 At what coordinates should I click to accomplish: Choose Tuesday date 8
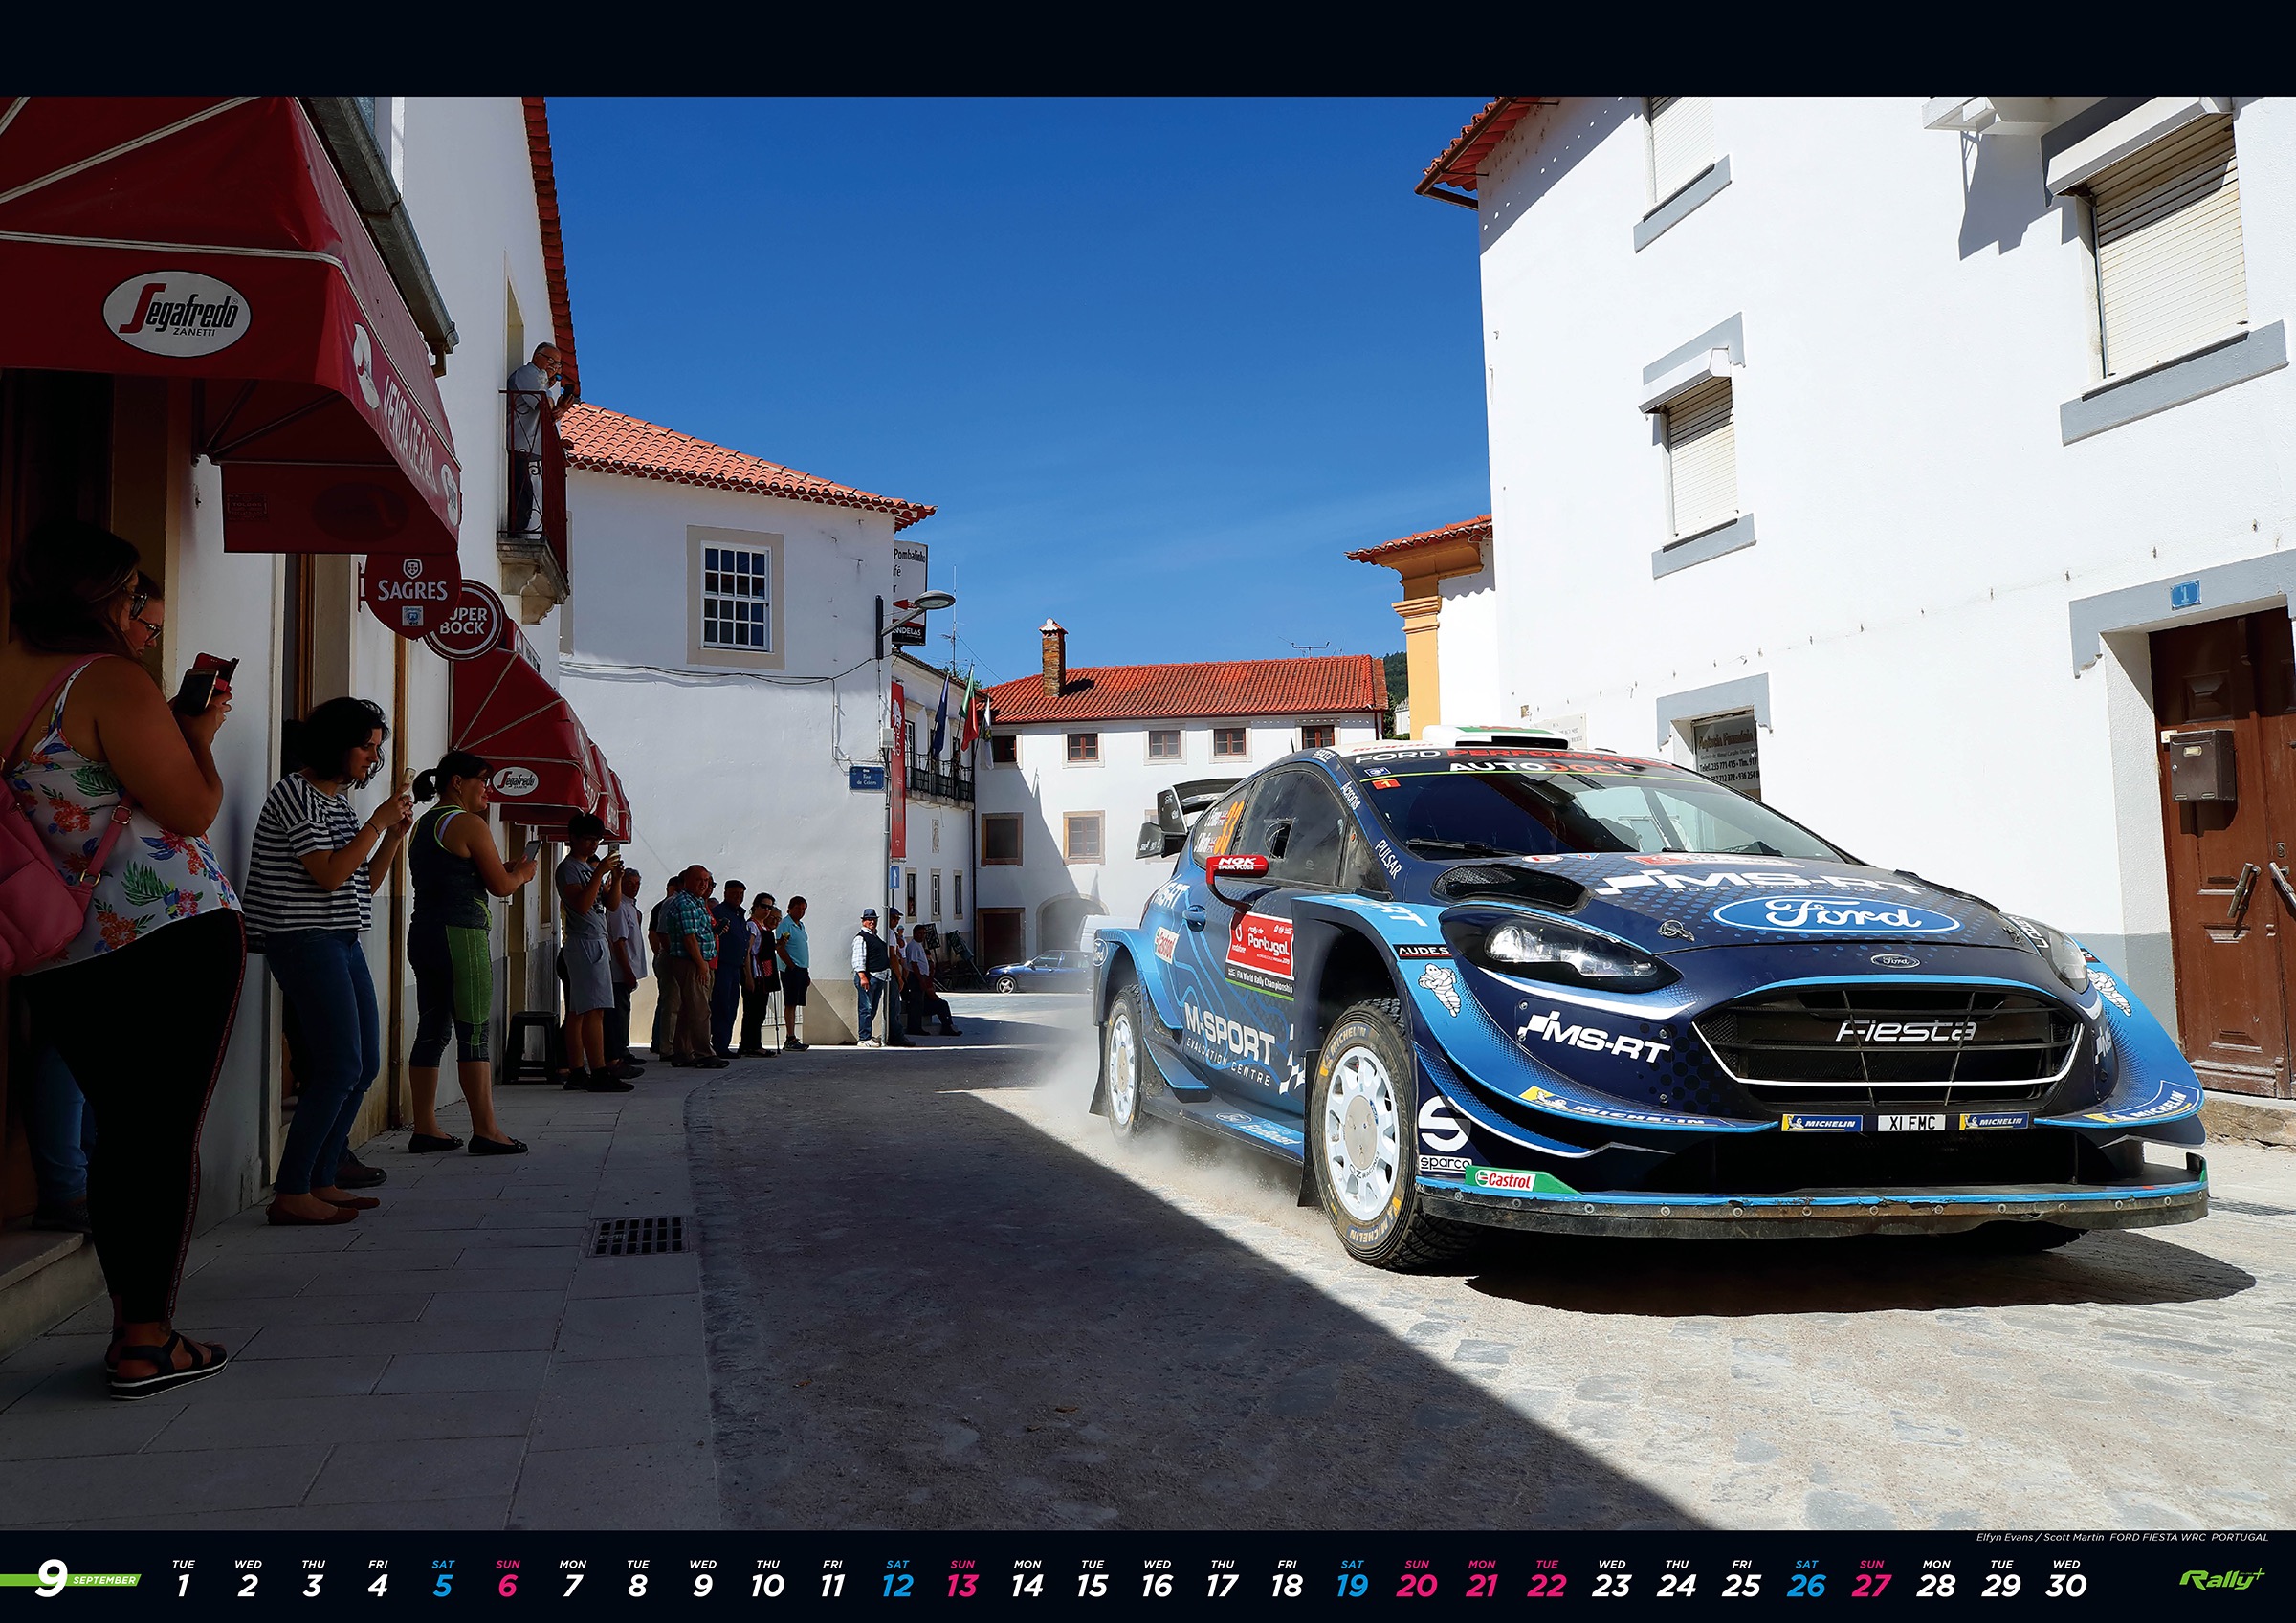[x=638, y=1585]
